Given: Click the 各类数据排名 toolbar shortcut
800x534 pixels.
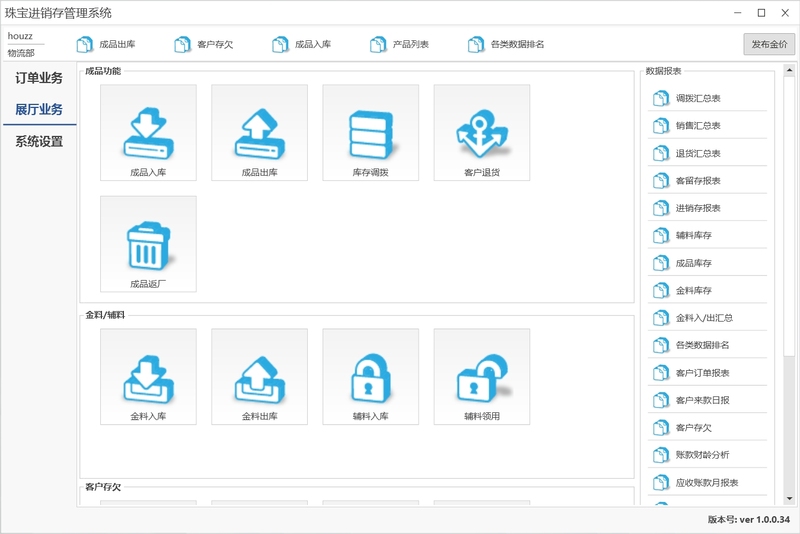Looking at the screenshot, I should pyautogui.click(x=506, y=44).
